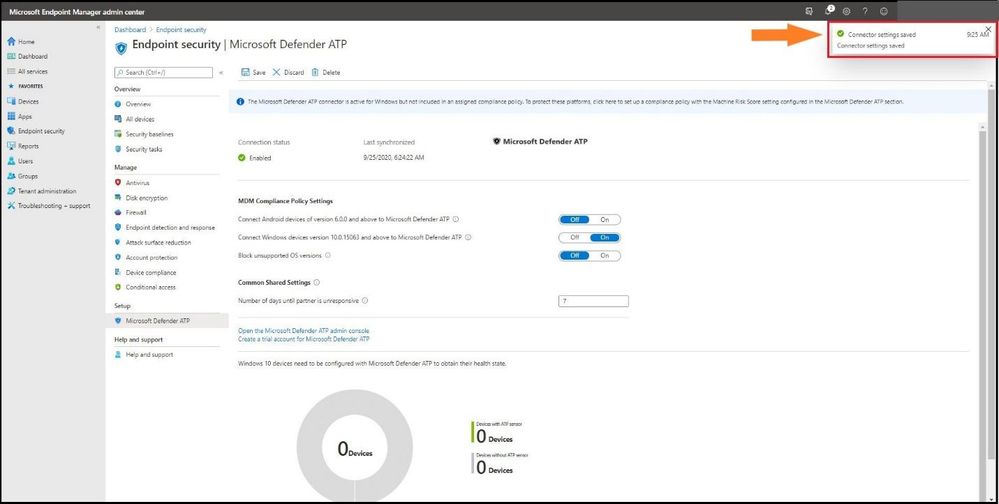
Task: Click the 0 Devices donut chart
Action: [355, 447]
